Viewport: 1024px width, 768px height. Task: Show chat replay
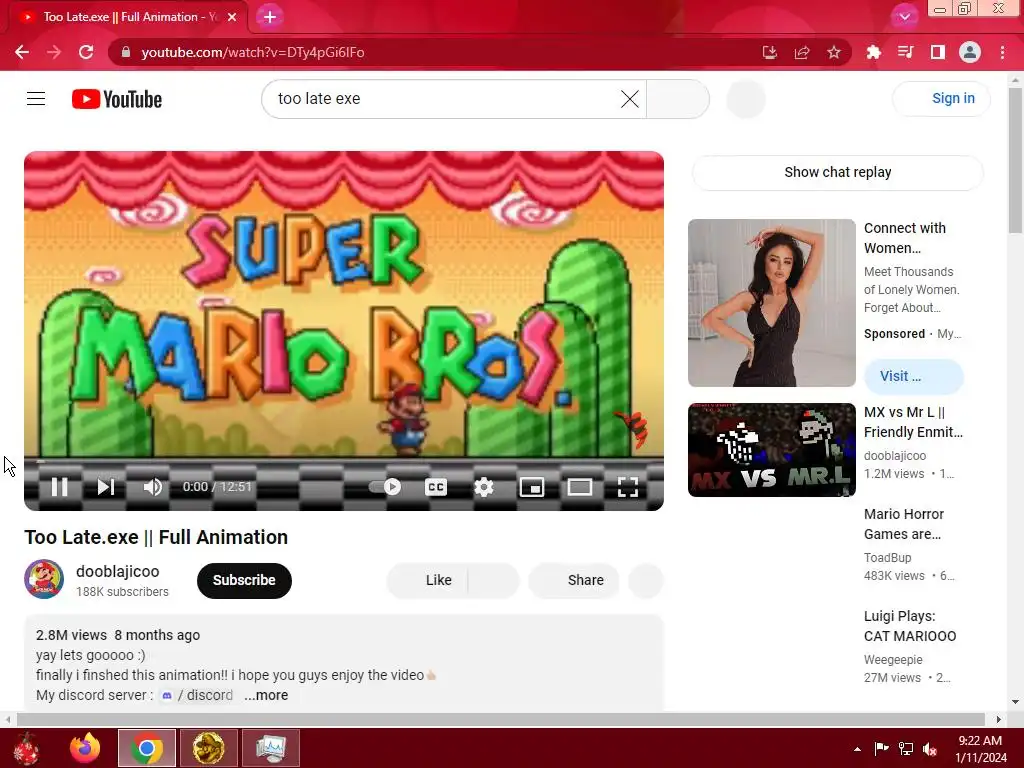tap(837, 172)
